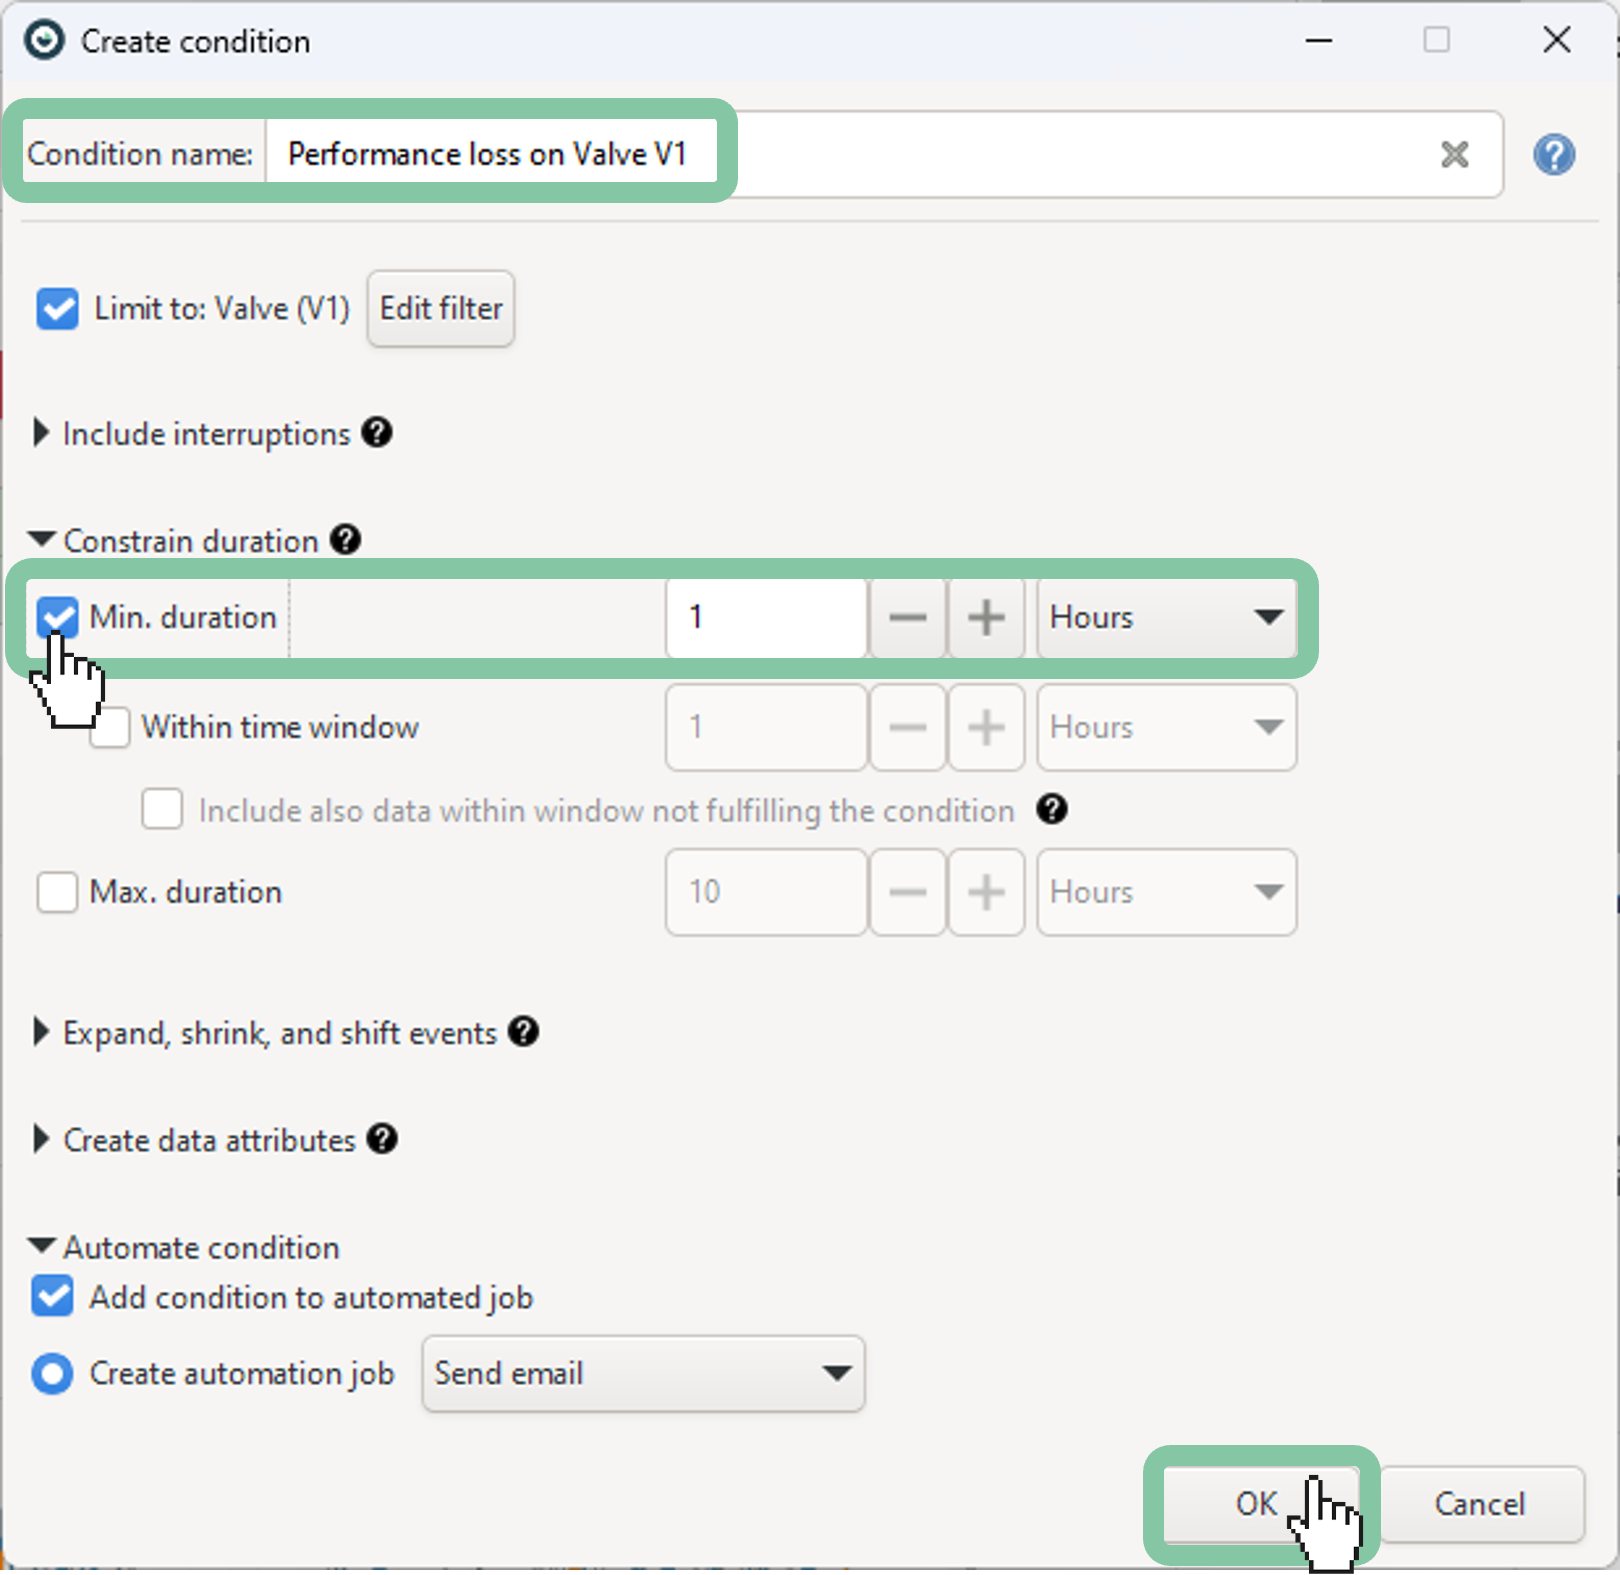Open help for Constrain duration
This screenshot has width=1620, height=1575.
(345, 540)
